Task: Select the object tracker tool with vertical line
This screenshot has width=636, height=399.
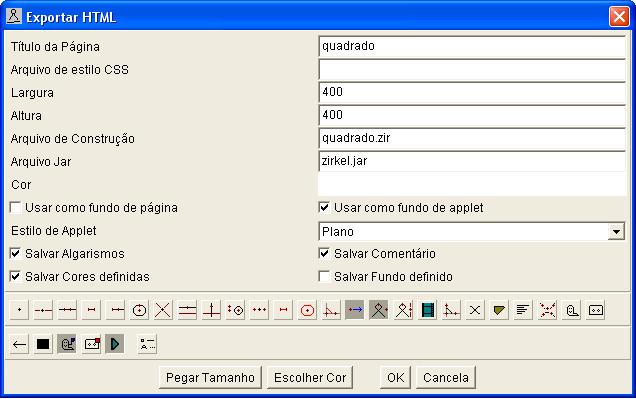Action: (403, 311)
